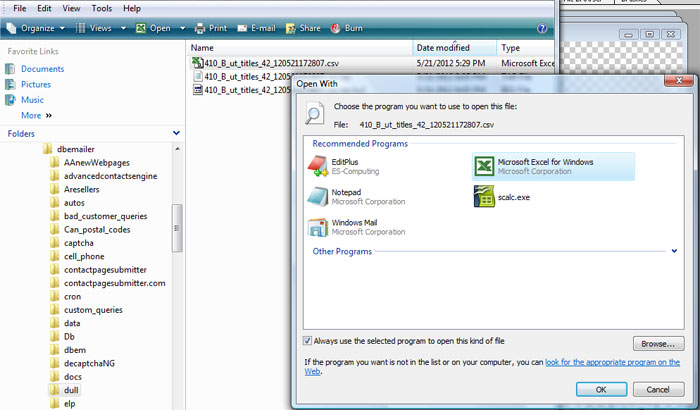The width and height of the screenshot is (700, 410).
Task: Open the File menu
Action: click(x=20, y=8)
